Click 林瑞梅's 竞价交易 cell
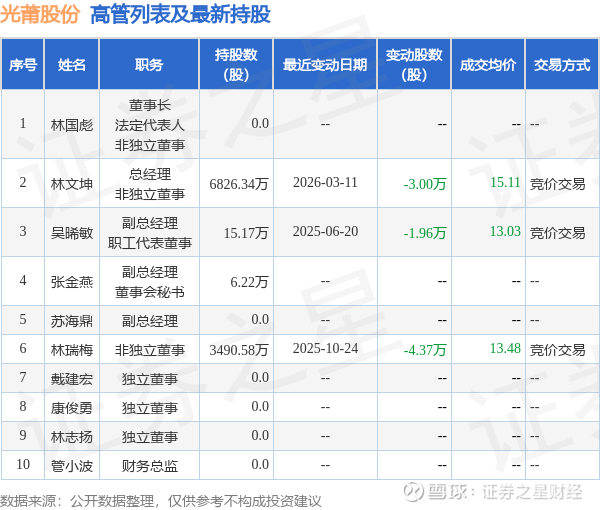 pos(558,350)
